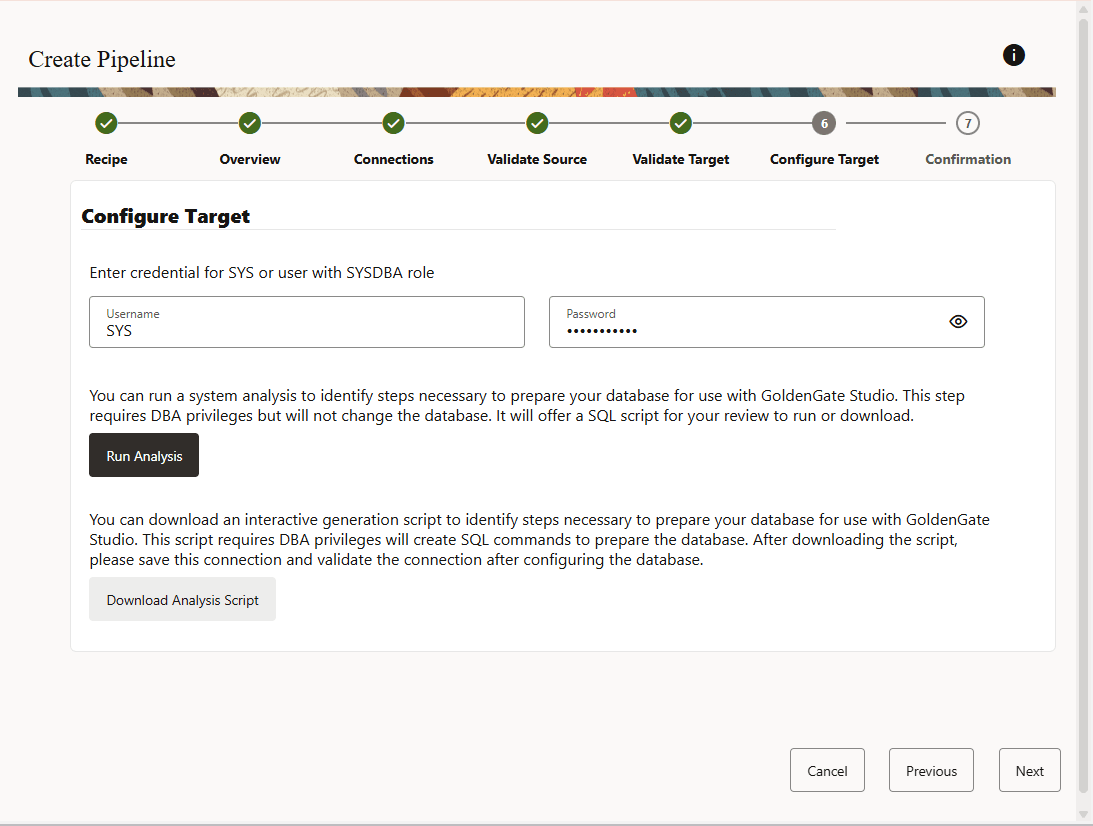Click the Validate Source green check icon
This screenshot has width=1093, height=826.
pyautogui.click(x=537, y=123)
